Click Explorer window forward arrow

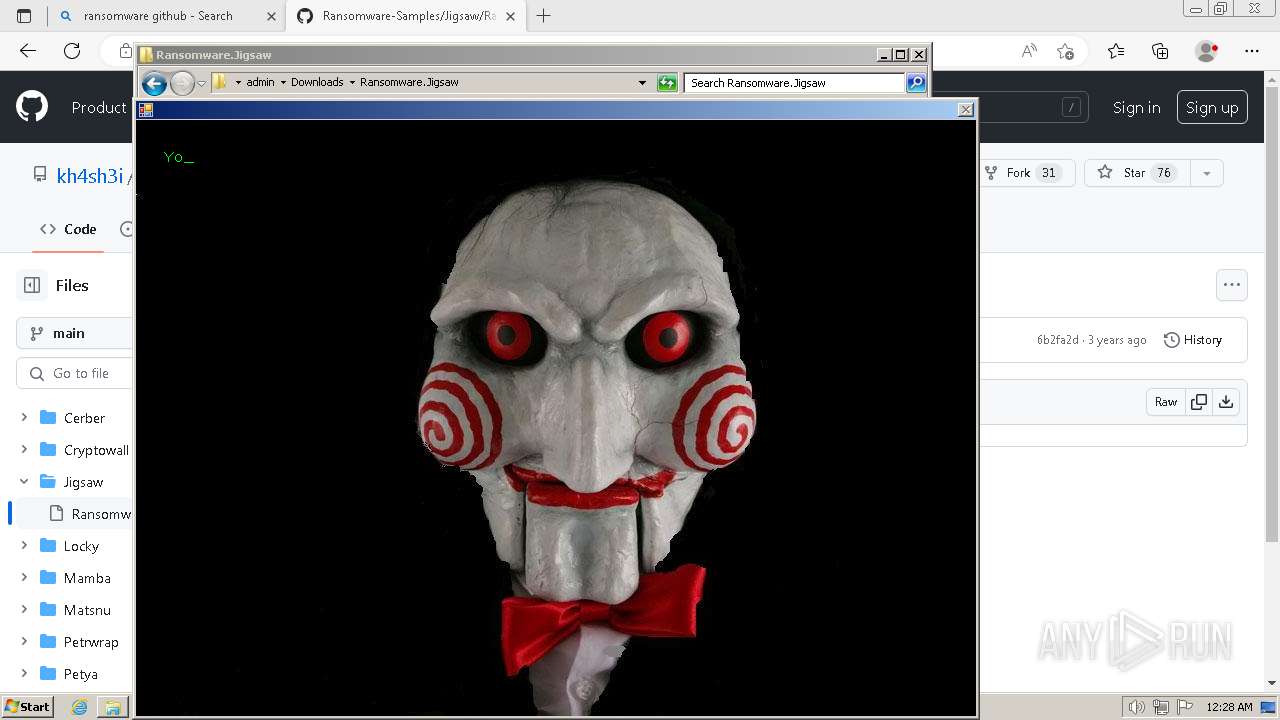point(182,83)
